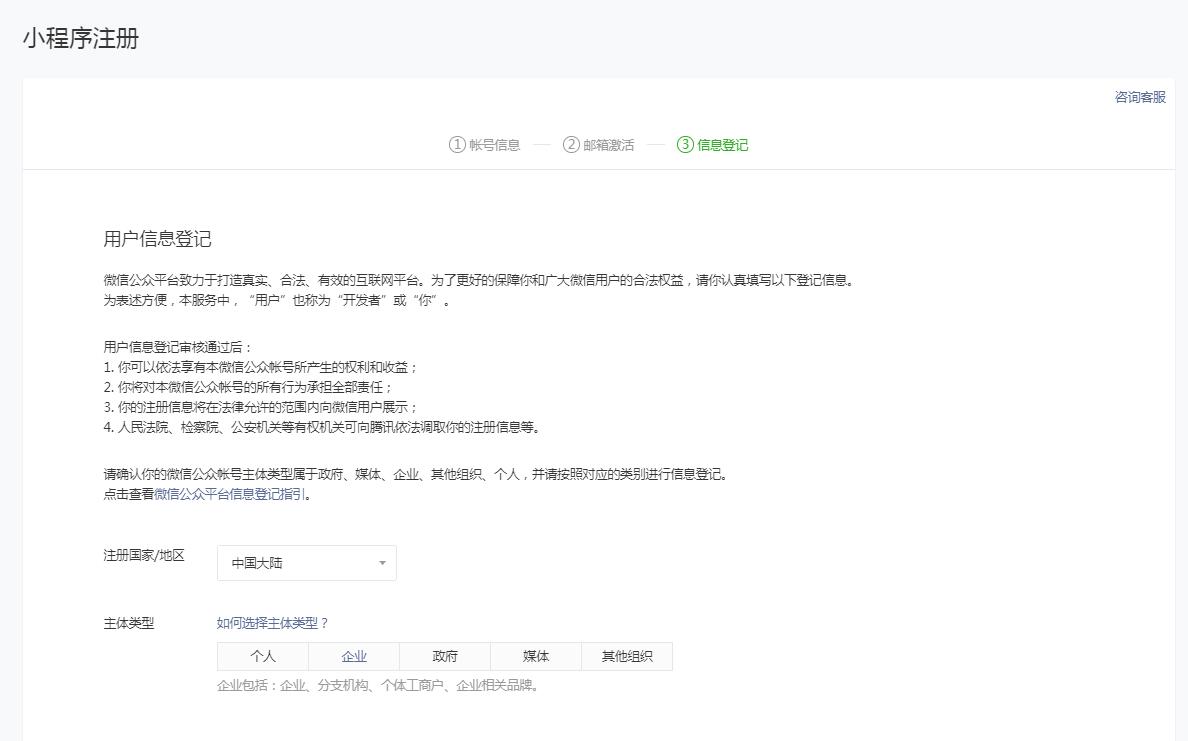The width and height of the screenshot is (1188, 741).
Task: Click the step 1 circled number icon
Action: 457,145
